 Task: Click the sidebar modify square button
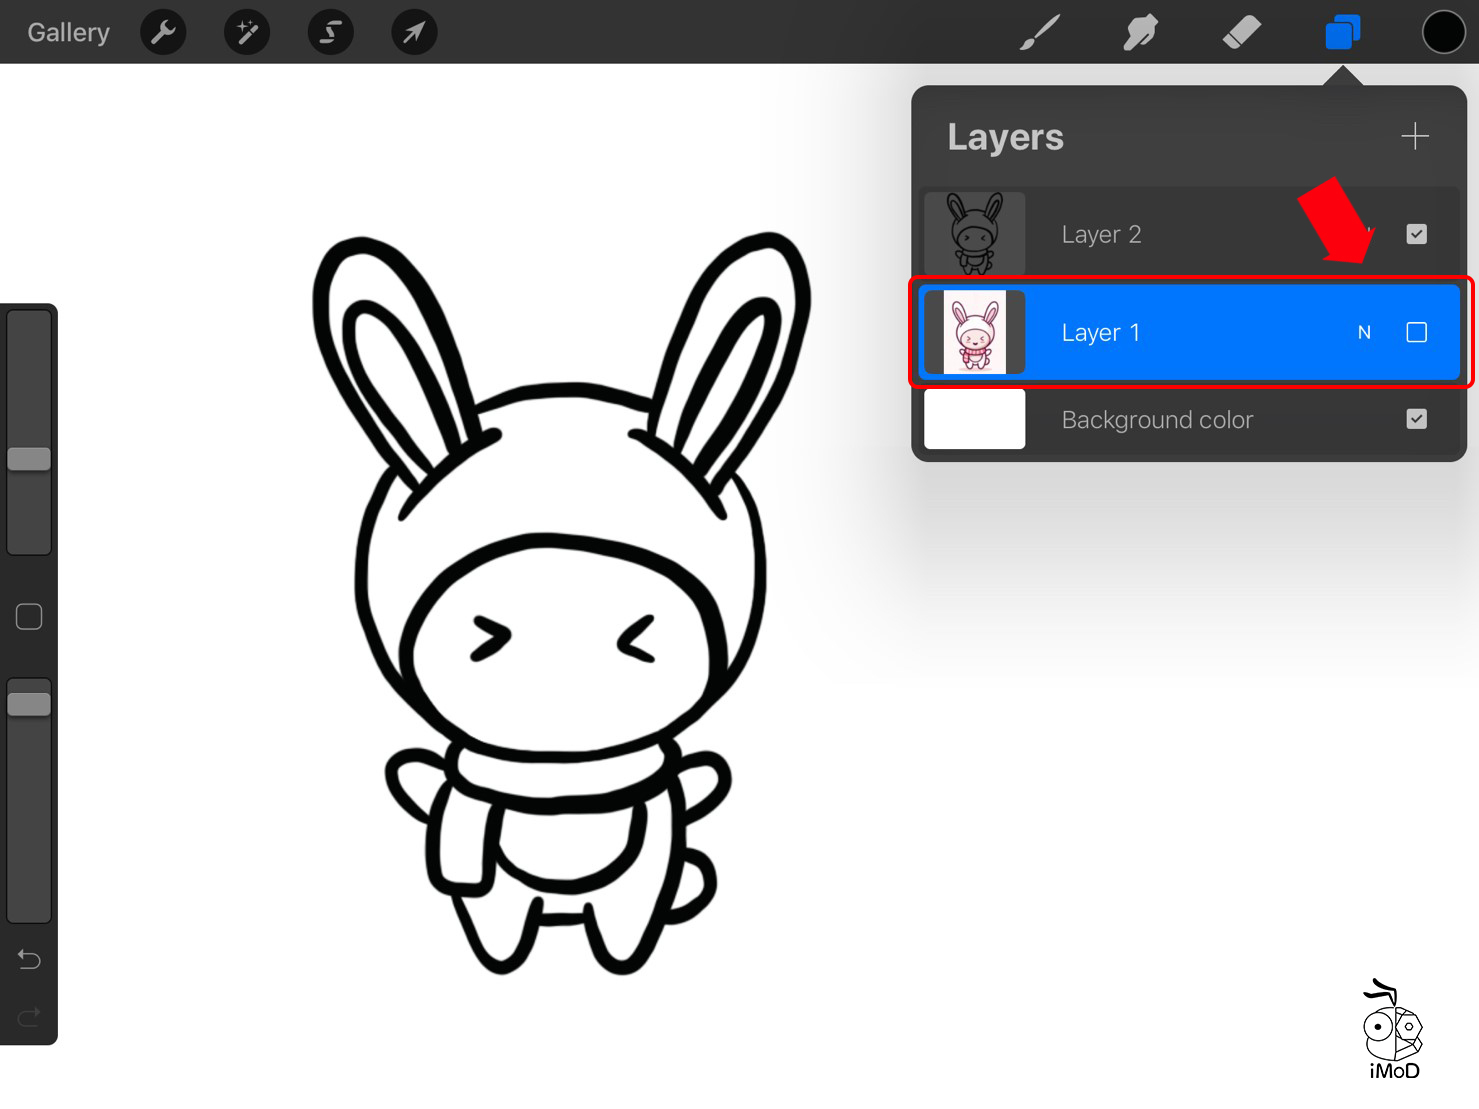pos(29,617)
